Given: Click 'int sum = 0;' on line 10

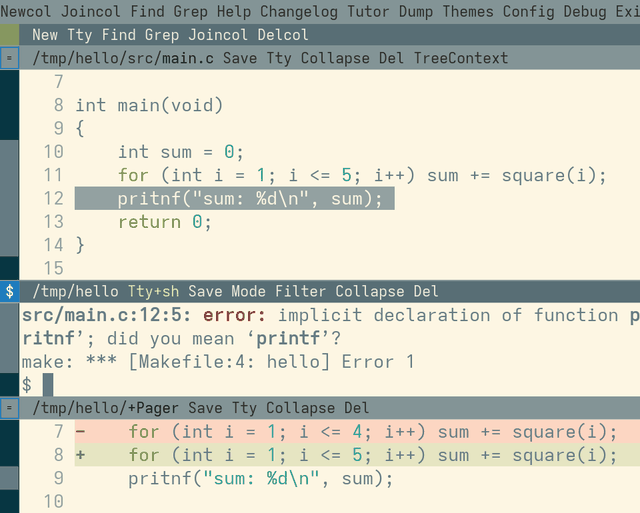Looking at the screenshot, I should [181, 152].
